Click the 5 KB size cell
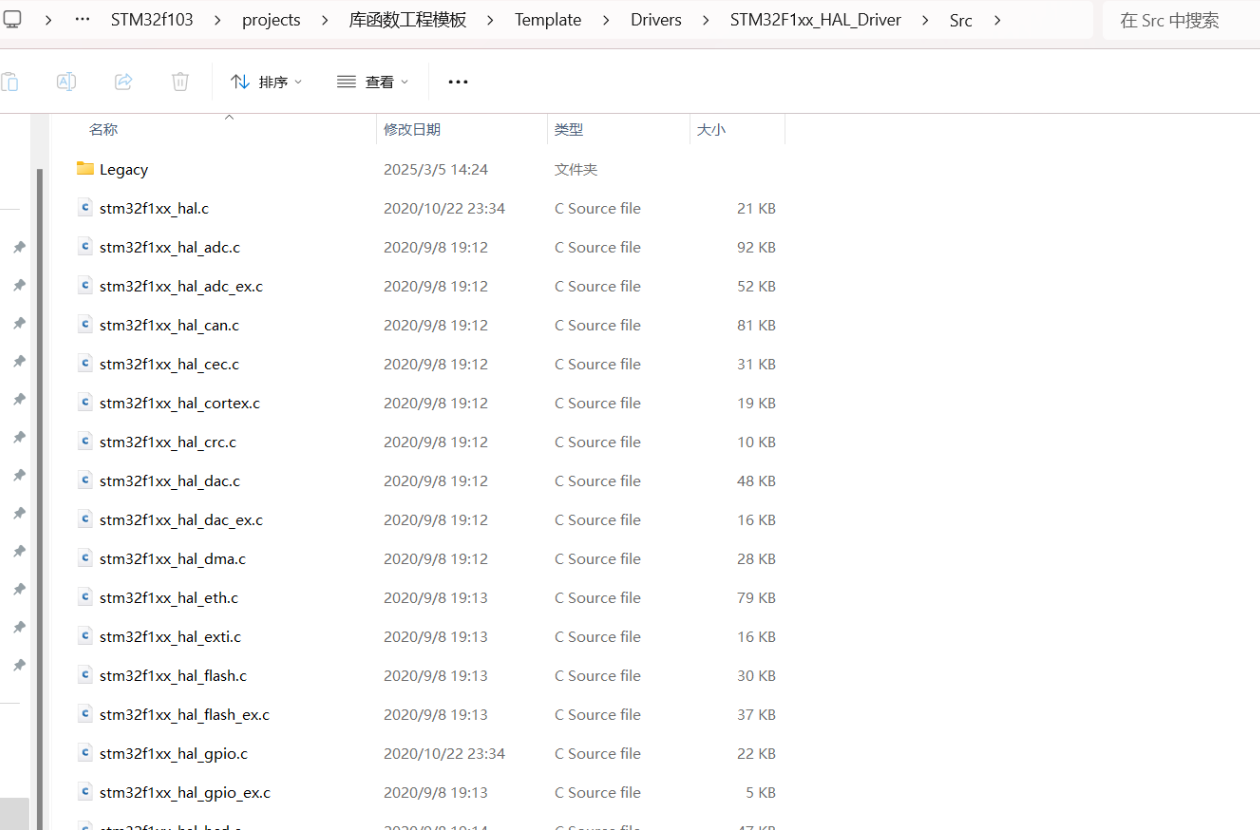 tap(760, 793)
